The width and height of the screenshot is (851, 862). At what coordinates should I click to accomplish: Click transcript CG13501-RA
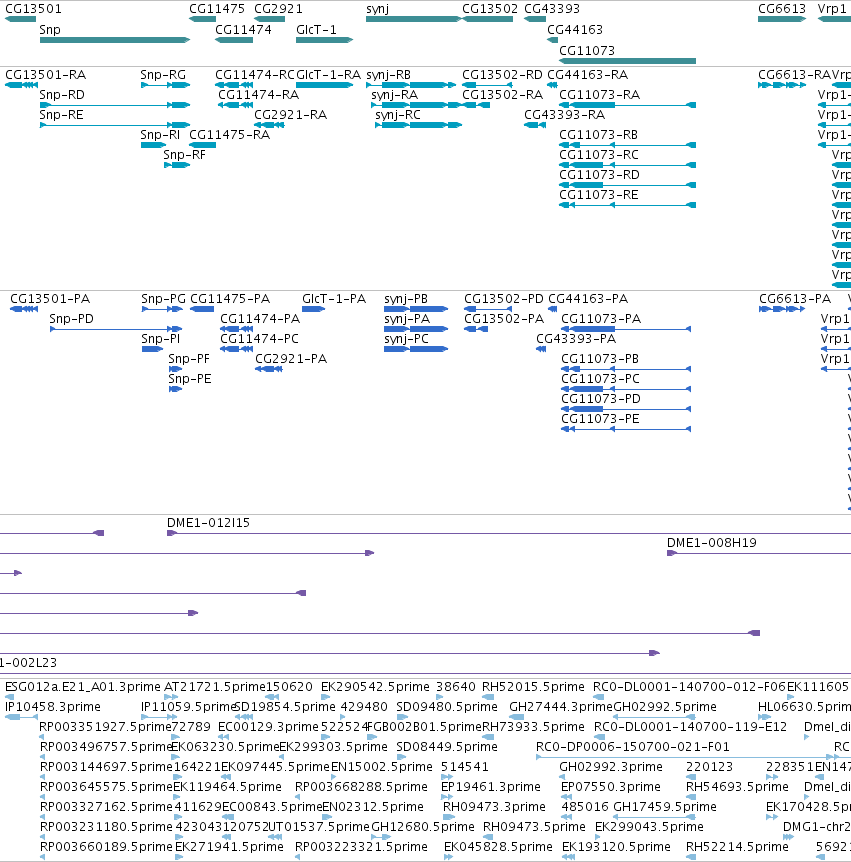21,85
